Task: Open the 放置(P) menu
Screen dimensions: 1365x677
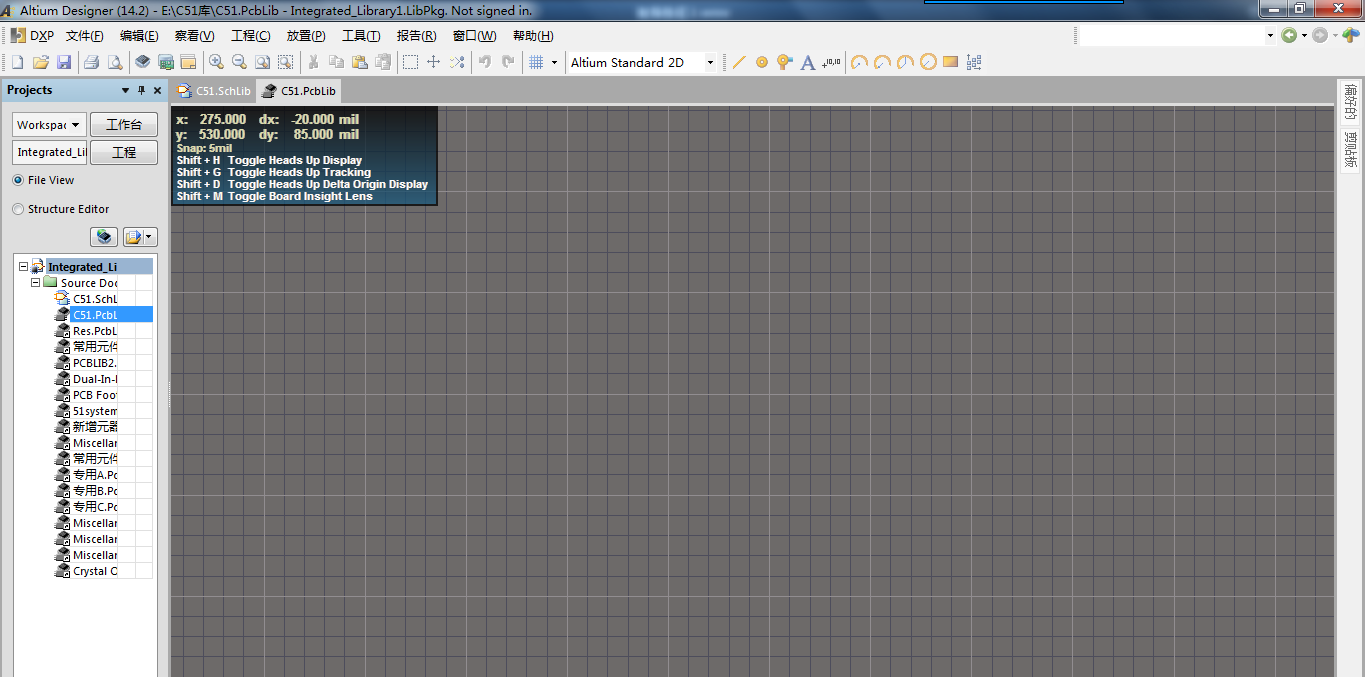Action: click(306, 35)
